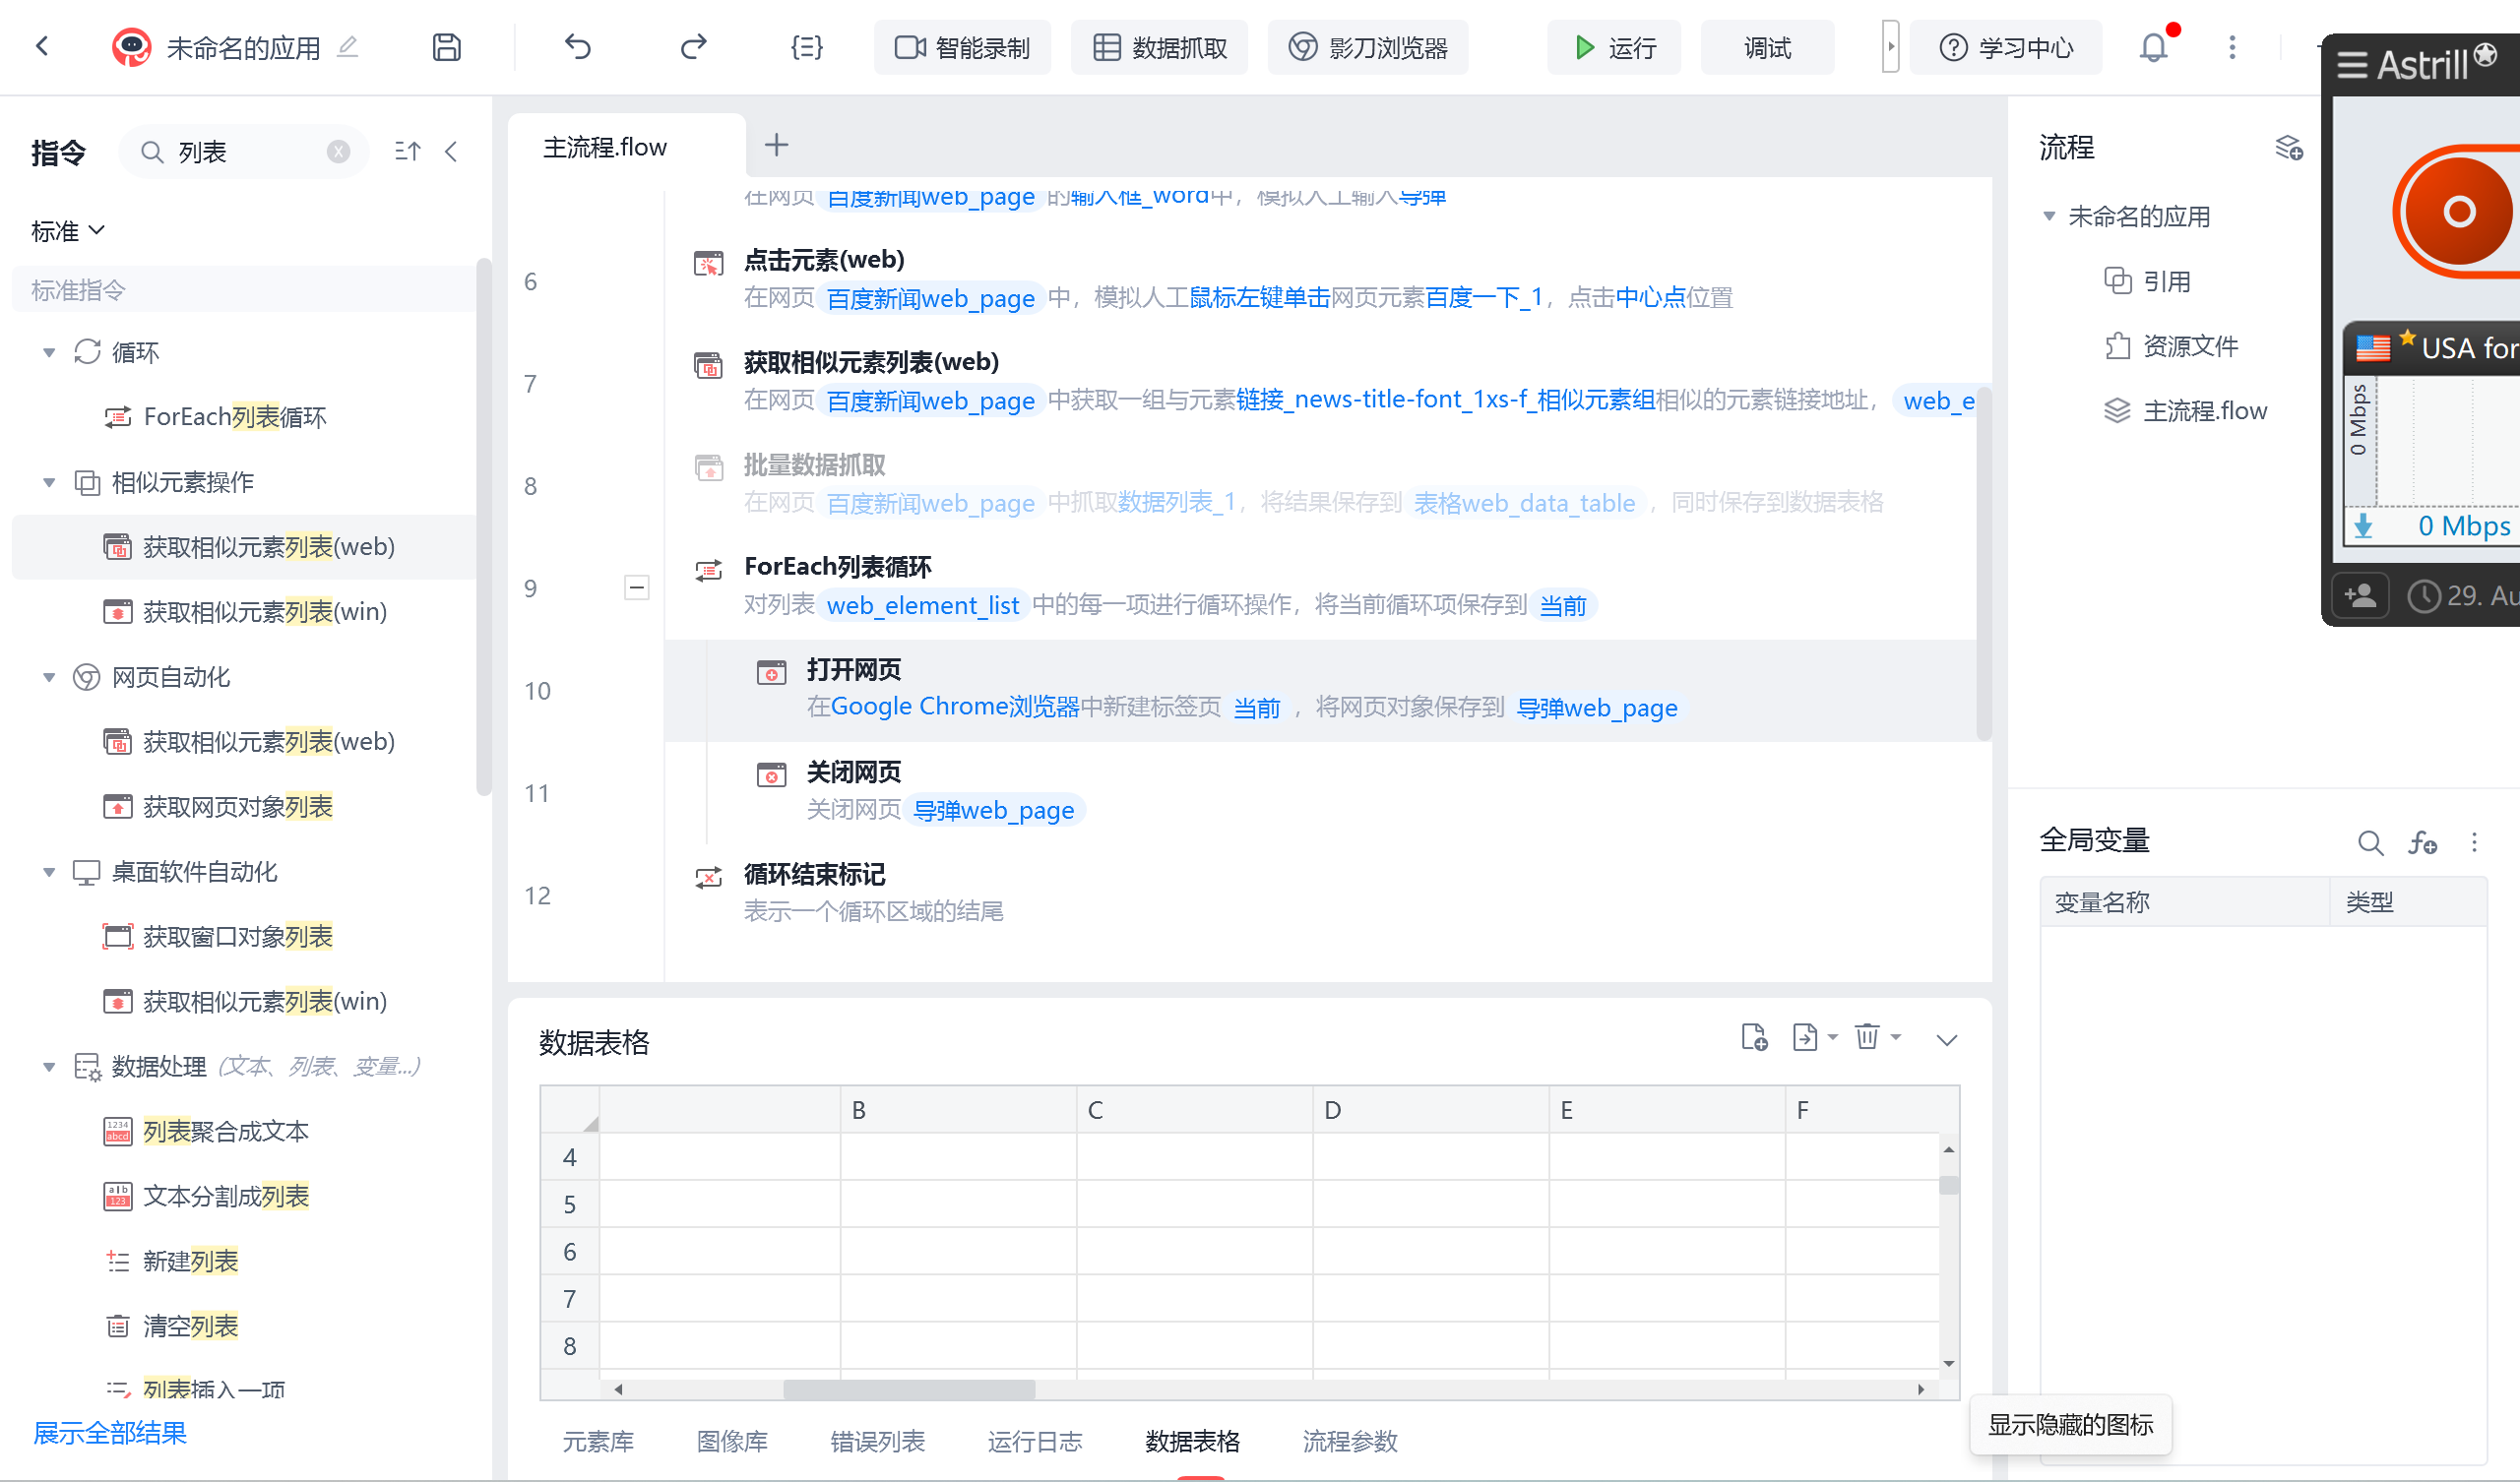
Task: Click the save icon in top toolbar
Action: 446,47
